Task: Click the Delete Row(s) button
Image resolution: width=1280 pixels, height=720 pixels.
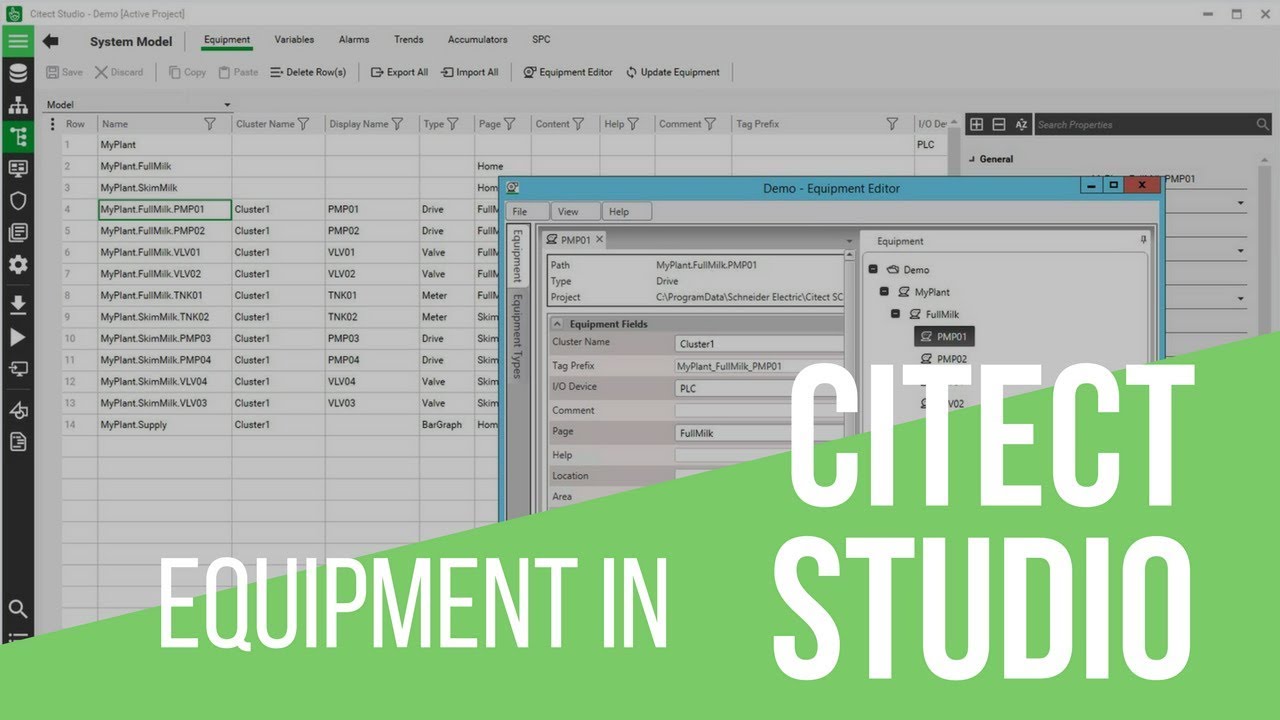Action: click(x=308, y=72)
